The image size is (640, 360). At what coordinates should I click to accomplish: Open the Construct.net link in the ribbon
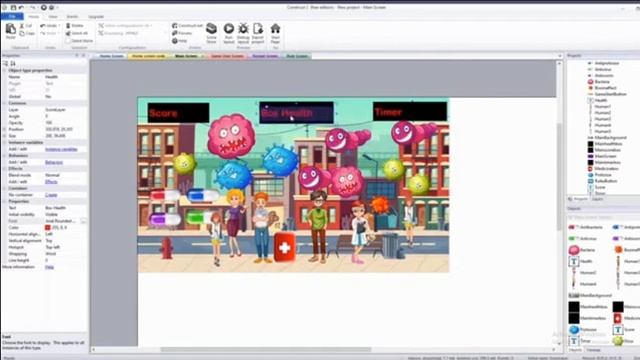187,26
